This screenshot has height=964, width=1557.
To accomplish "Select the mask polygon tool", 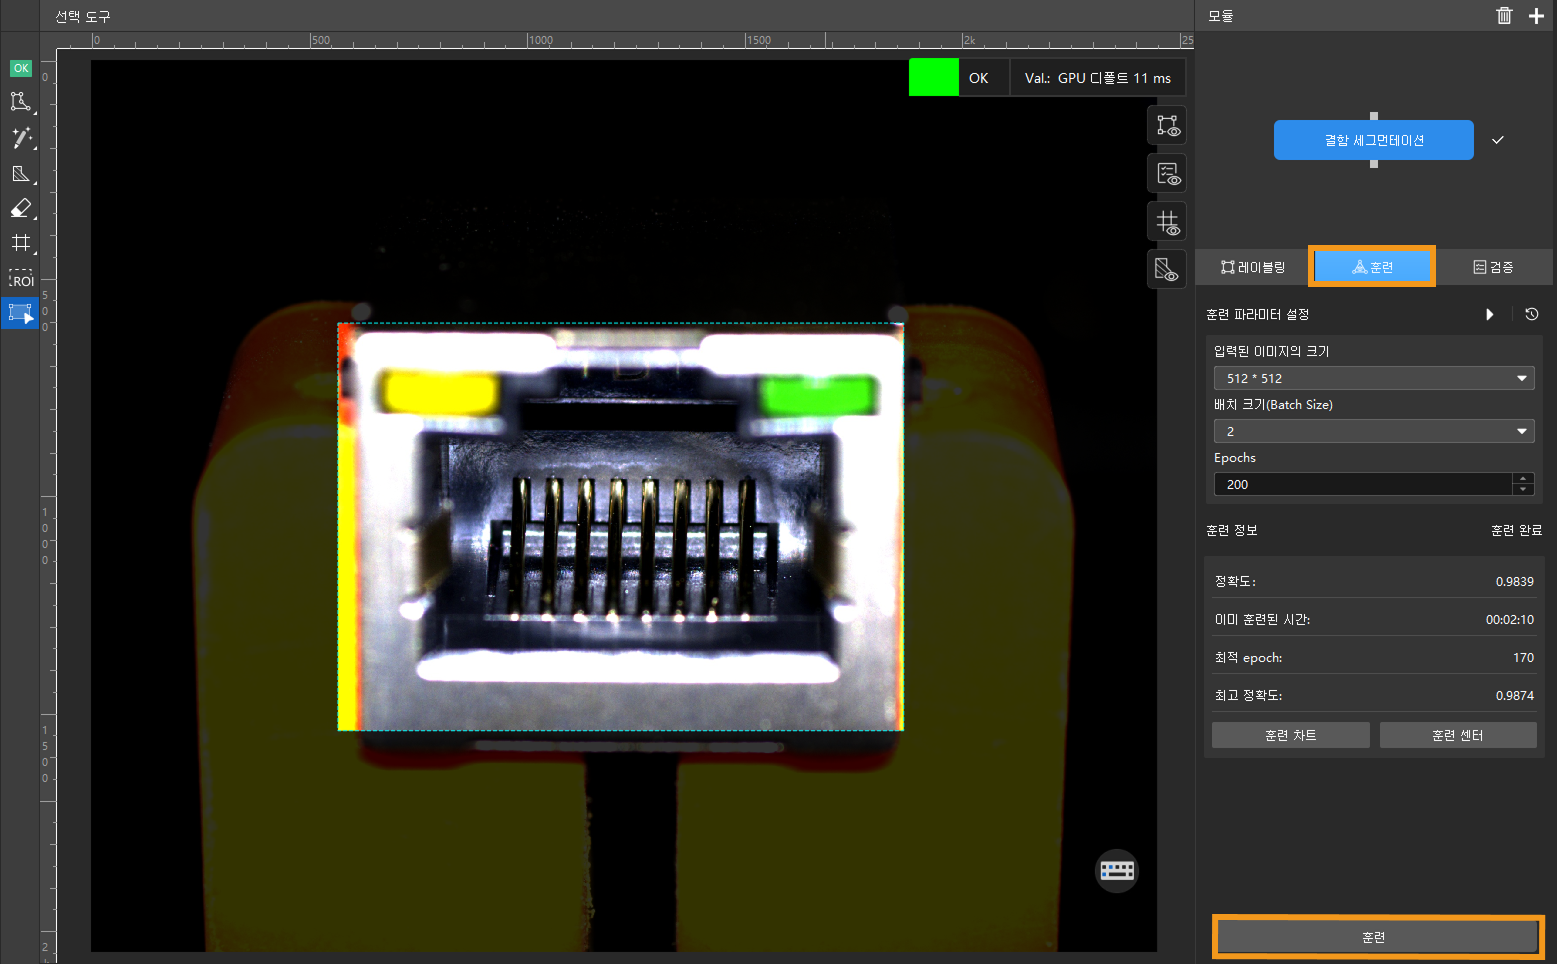I will click(x=20, y=174).
